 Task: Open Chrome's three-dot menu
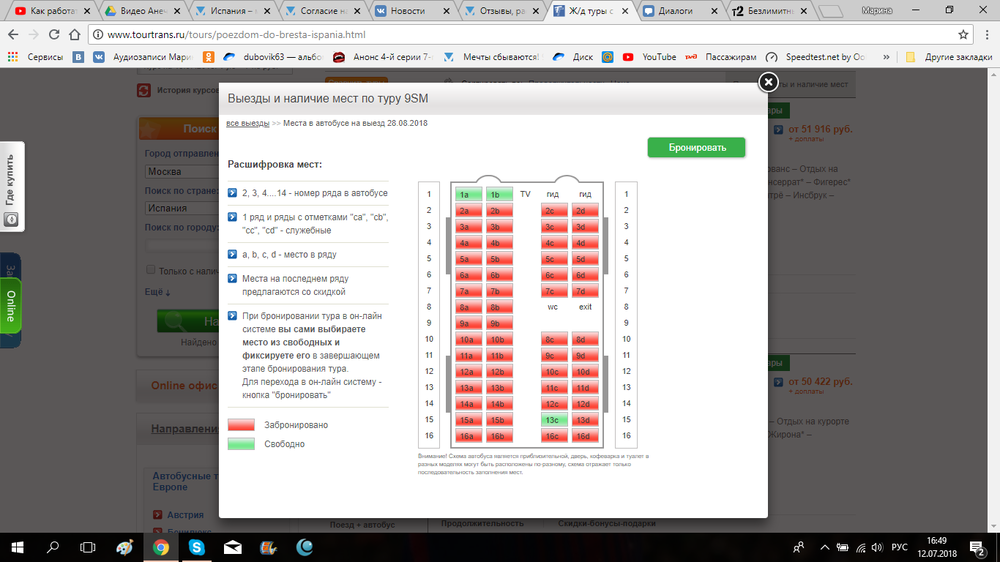pyautogui.click(x=985, y=35)
